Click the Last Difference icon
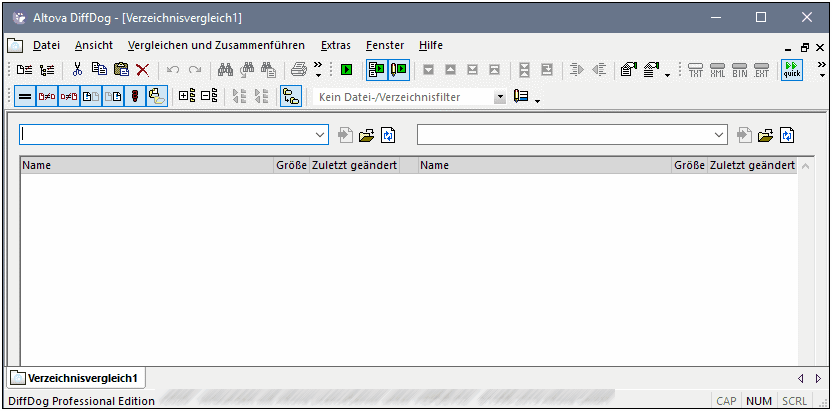The width and height of the screenshot is (832, 411). tap(472, 69)
